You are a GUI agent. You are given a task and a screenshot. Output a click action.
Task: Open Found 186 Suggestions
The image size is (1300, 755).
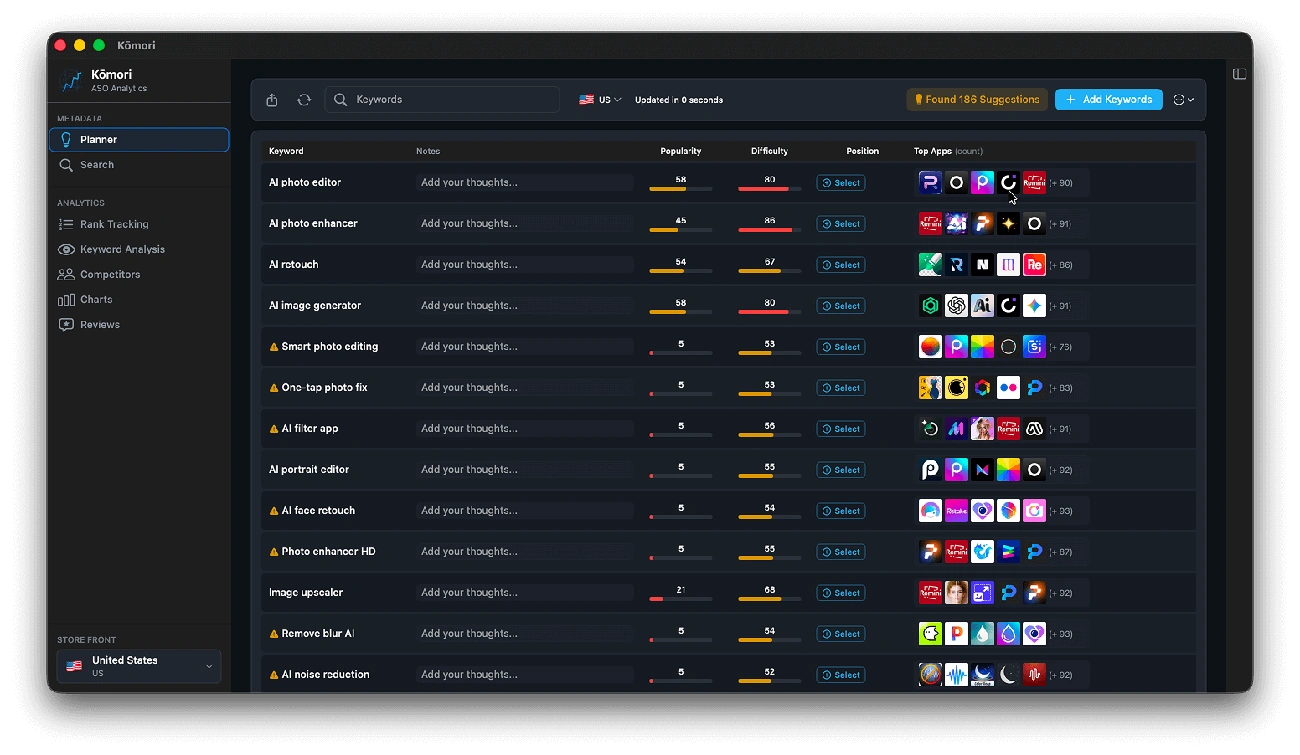tap(976, 99)
